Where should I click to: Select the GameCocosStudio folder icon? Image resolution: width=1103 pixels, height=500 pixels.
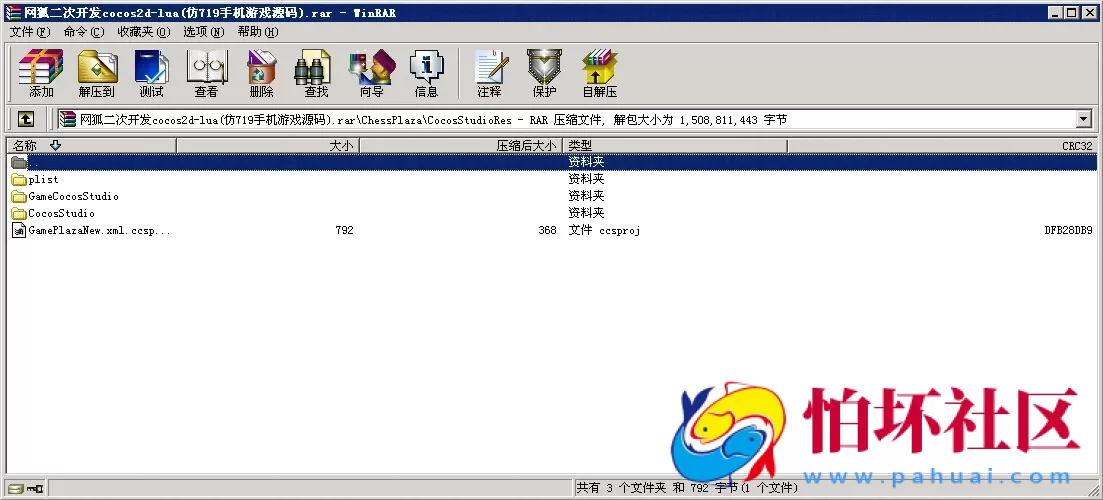pyautogui.click(x=19, y=196)
